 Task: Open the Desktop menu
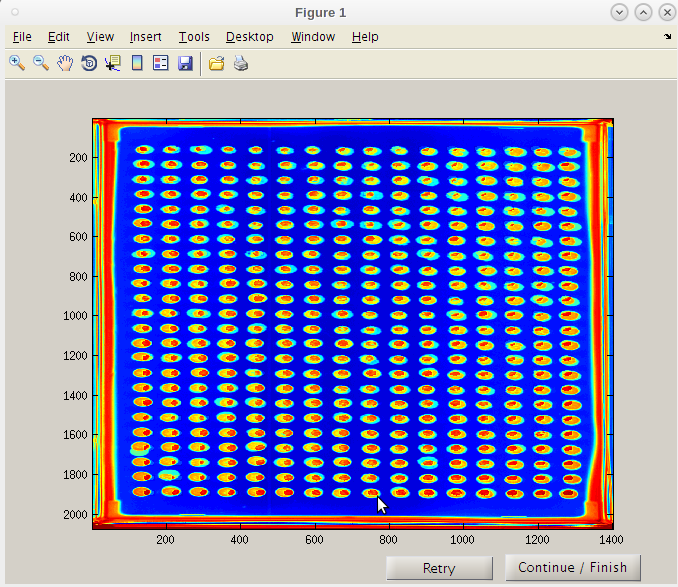[x=249, y=37]
